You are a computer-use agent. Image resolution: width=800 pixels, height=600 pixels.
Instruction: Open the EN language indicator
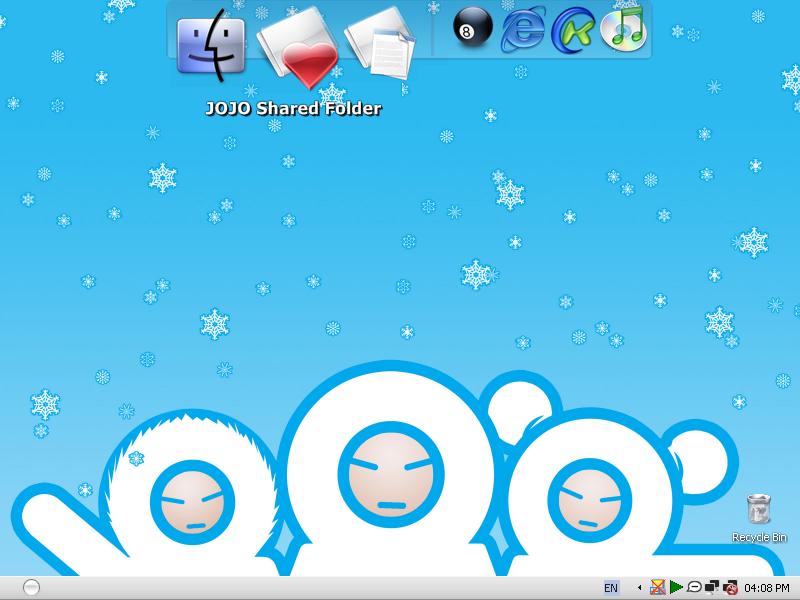point(611,588)
